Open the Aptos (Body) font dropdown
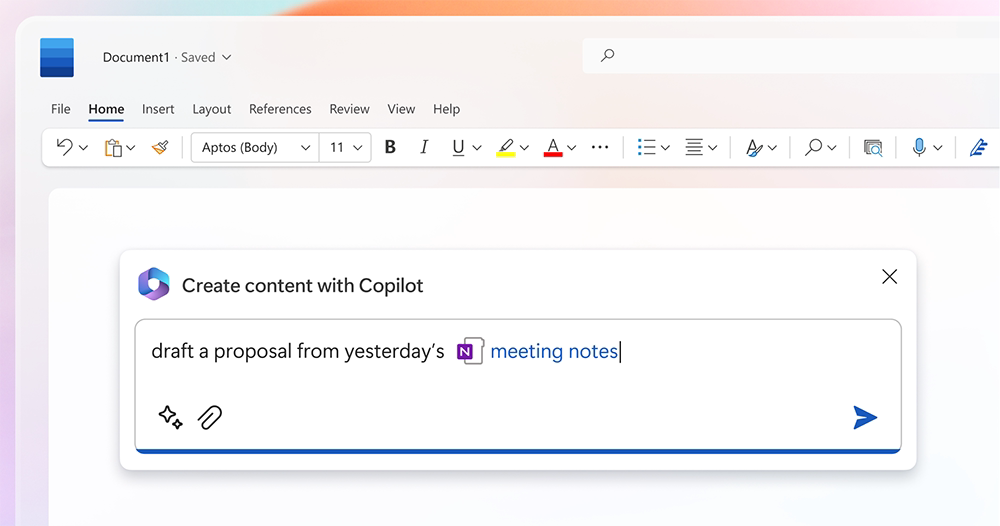1000x526 pixels. pyautogui.click(x=255, y=148)
